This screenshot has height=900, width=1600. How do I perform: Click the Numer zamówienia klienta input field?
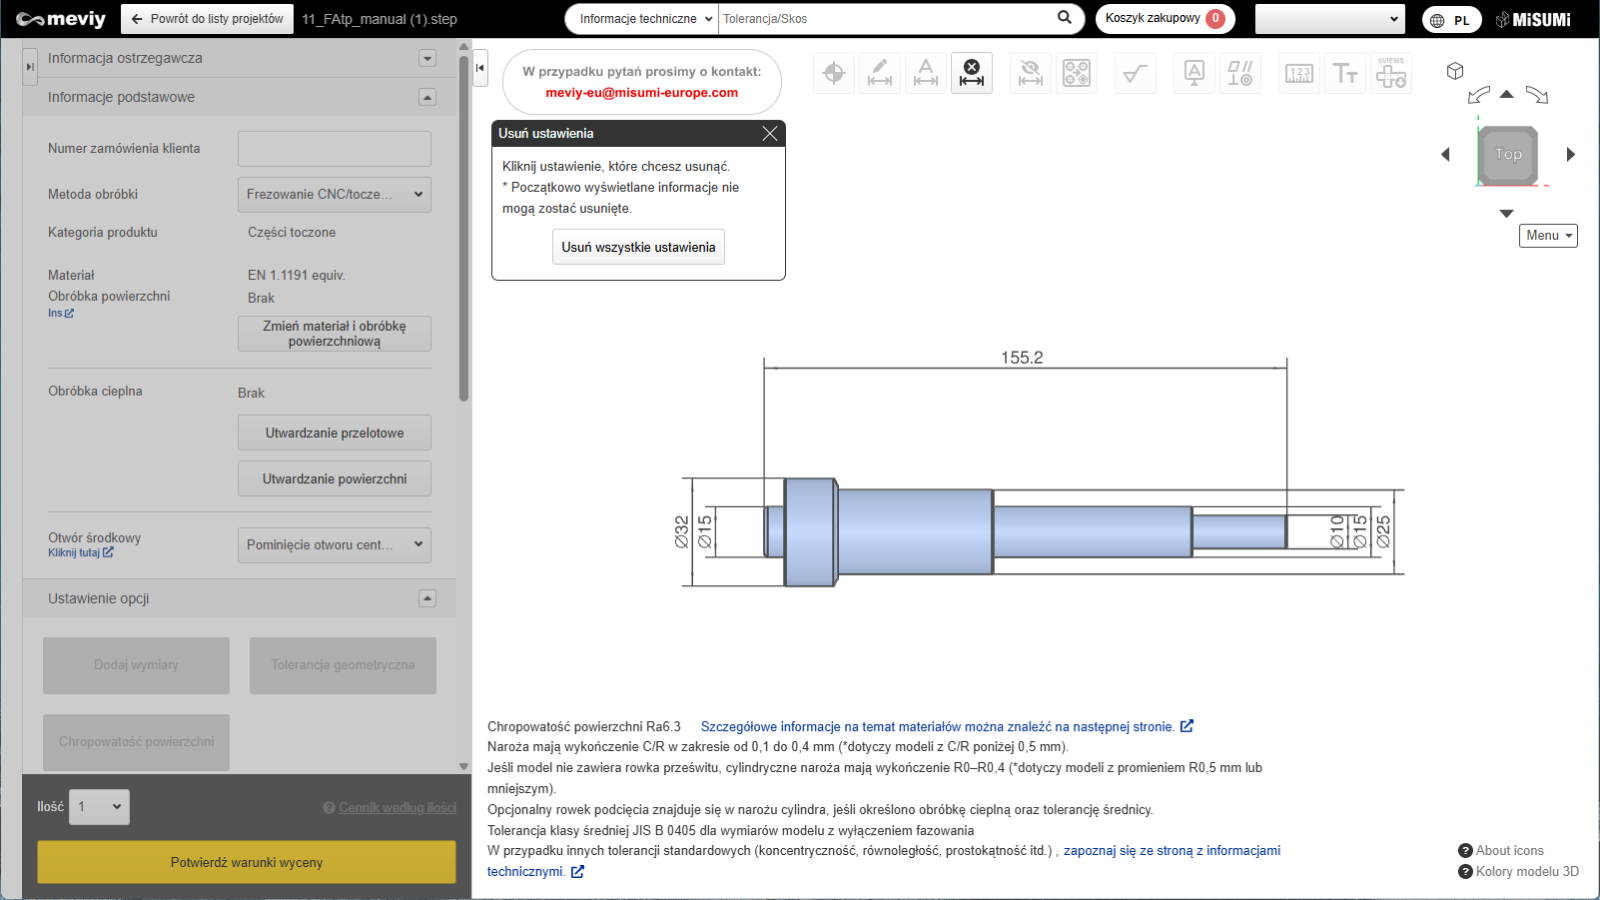tap(334, 149)
